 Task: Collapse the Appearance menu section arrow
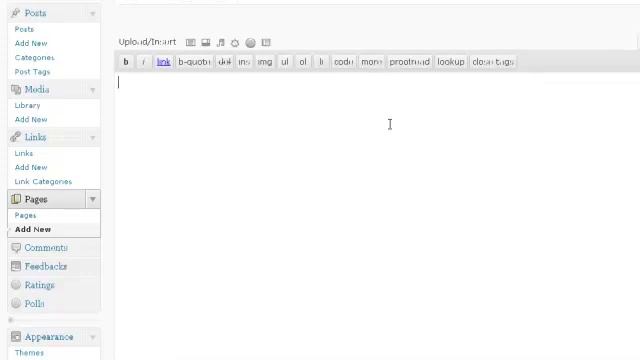click(x=93, y=337)
